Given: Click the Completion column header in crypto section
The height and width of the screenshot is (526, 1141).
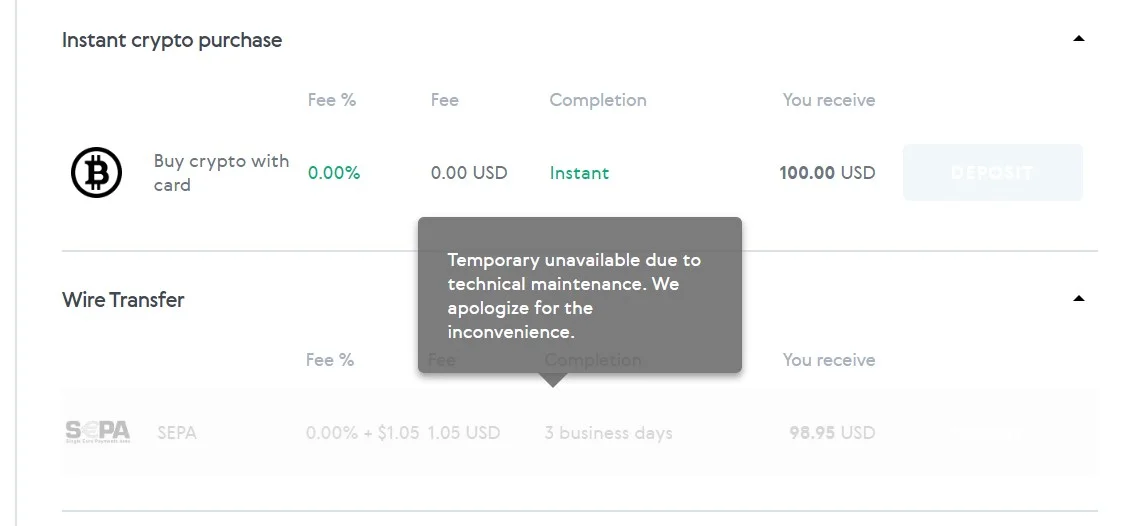Looking at the screenshot, I should [598, 100].
